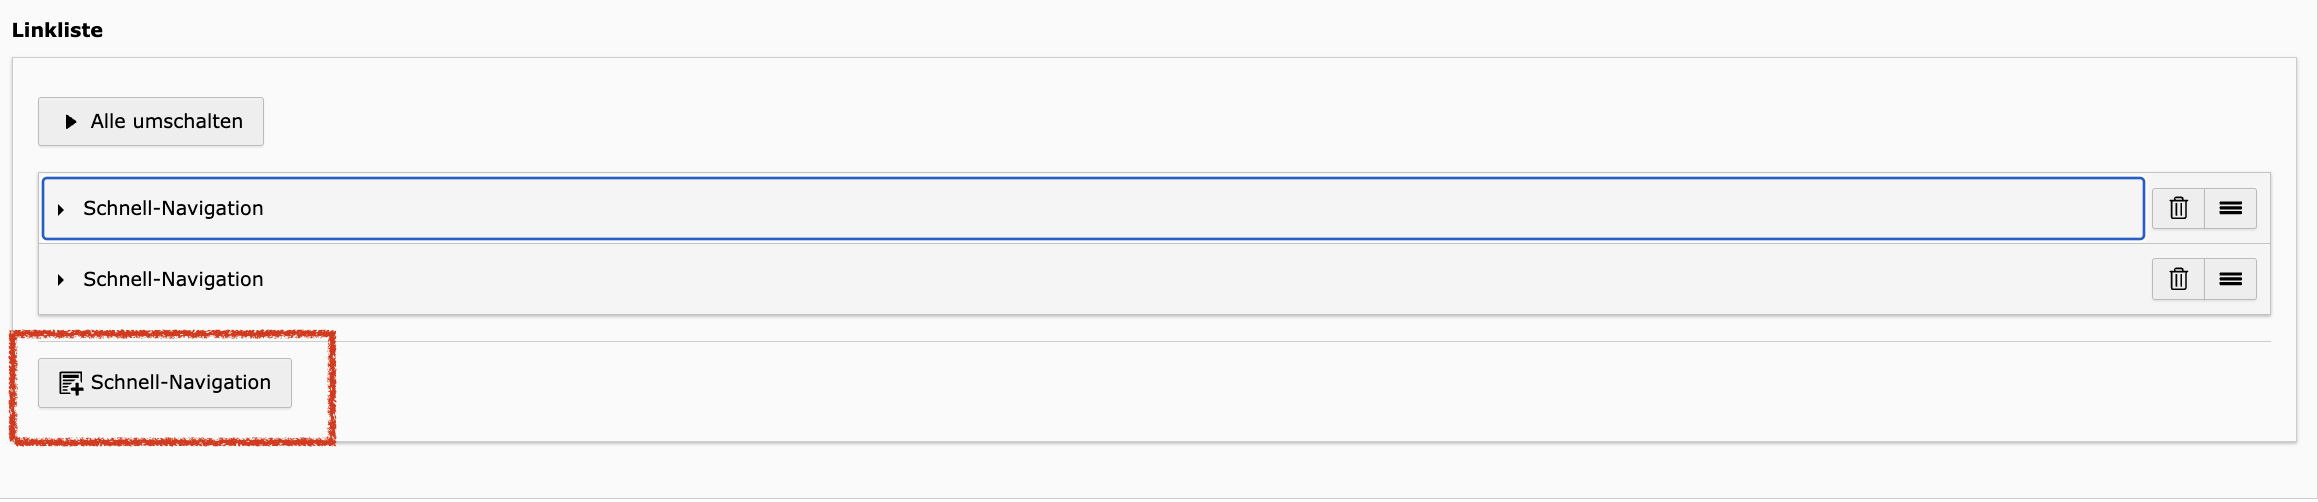Screen dimensions: 2318x502
Task: Click the Schnell-Navigation text on the add button
Action: click(x=181, y=383)
